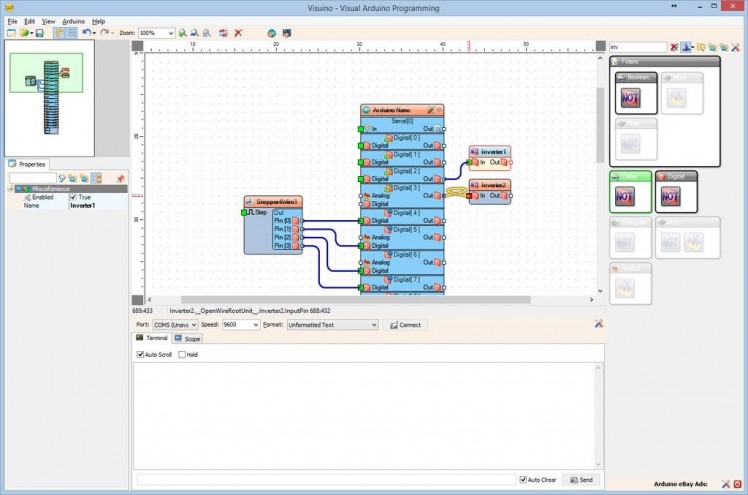Viewport: 748px width, 495px height.
Task: Click the Zoom In magnifier icon
Action: 182,33
